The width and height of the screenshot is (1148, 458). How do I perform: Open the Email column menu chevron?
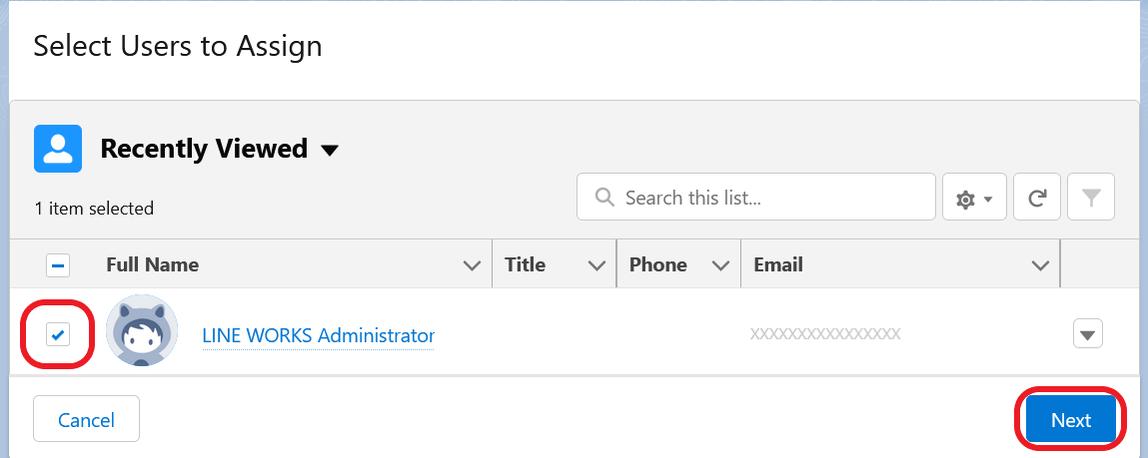(x=1040, y=265)
